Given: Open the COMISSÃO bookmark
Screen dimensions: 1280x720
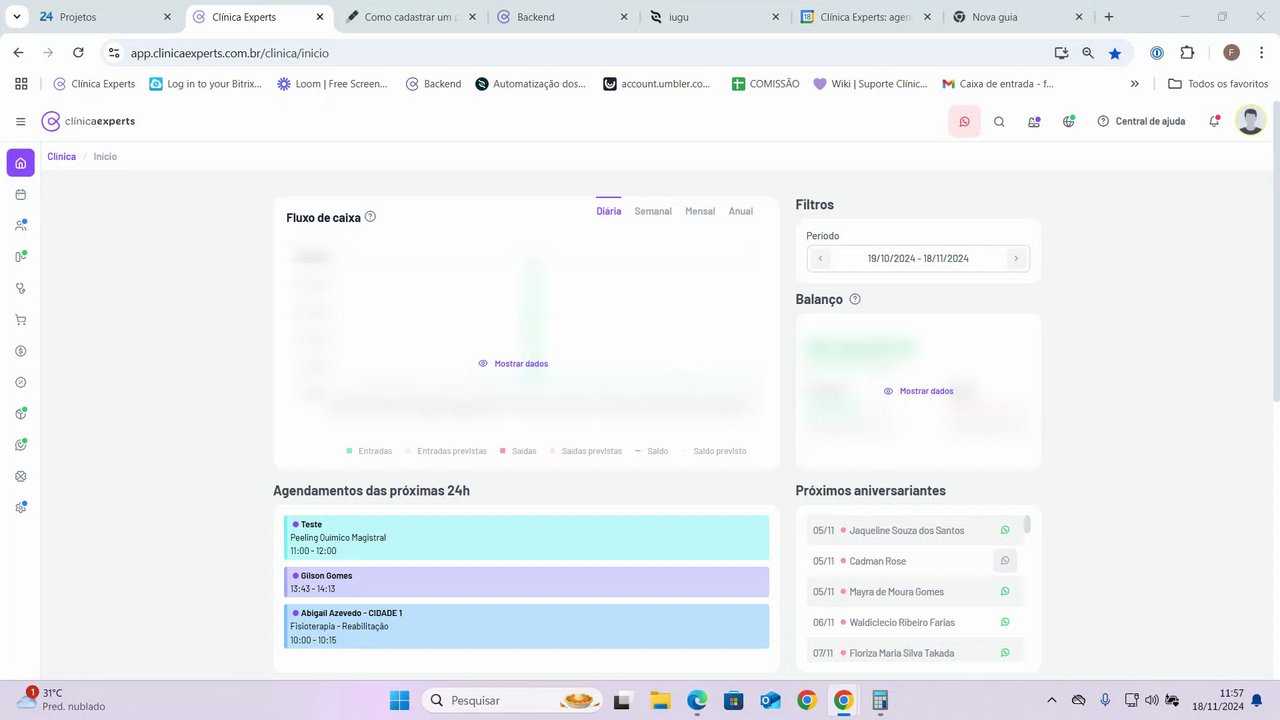Looking at the screenshot, I should 765,84.
